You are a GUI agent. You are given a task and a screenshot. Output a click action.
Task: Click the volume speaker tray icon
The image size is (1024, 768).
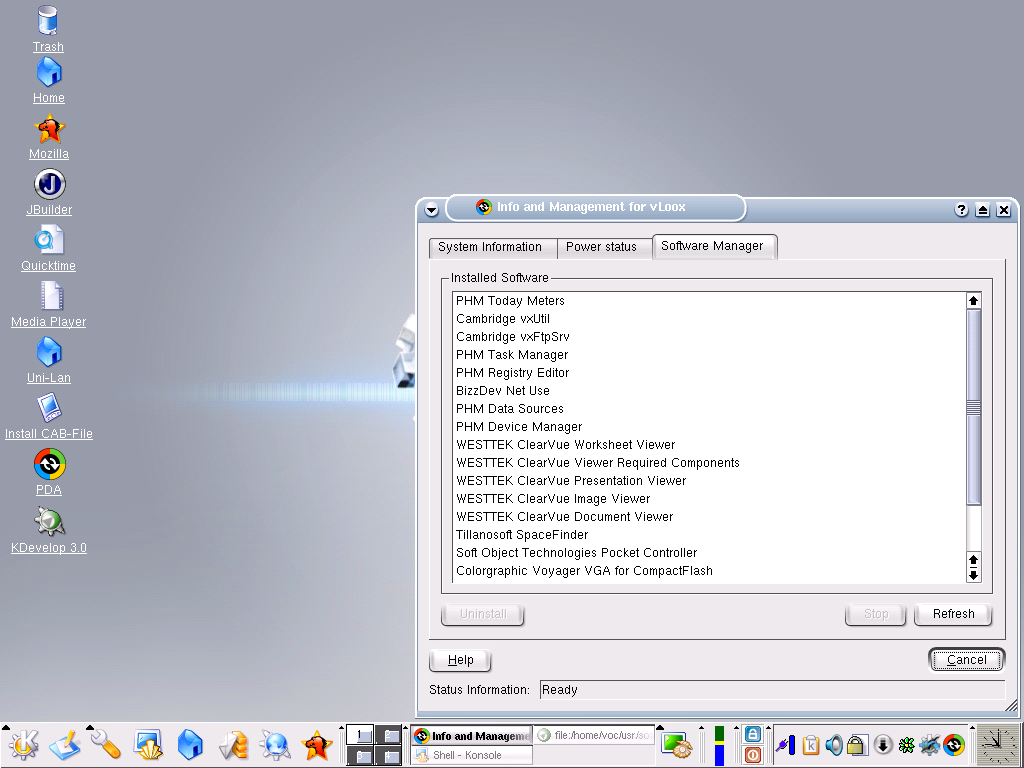pos(834,744)
